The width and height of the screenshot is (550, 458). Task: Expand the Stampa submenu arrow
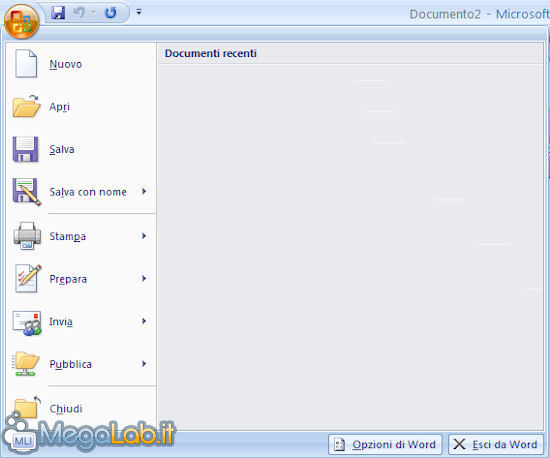[144, 236]
